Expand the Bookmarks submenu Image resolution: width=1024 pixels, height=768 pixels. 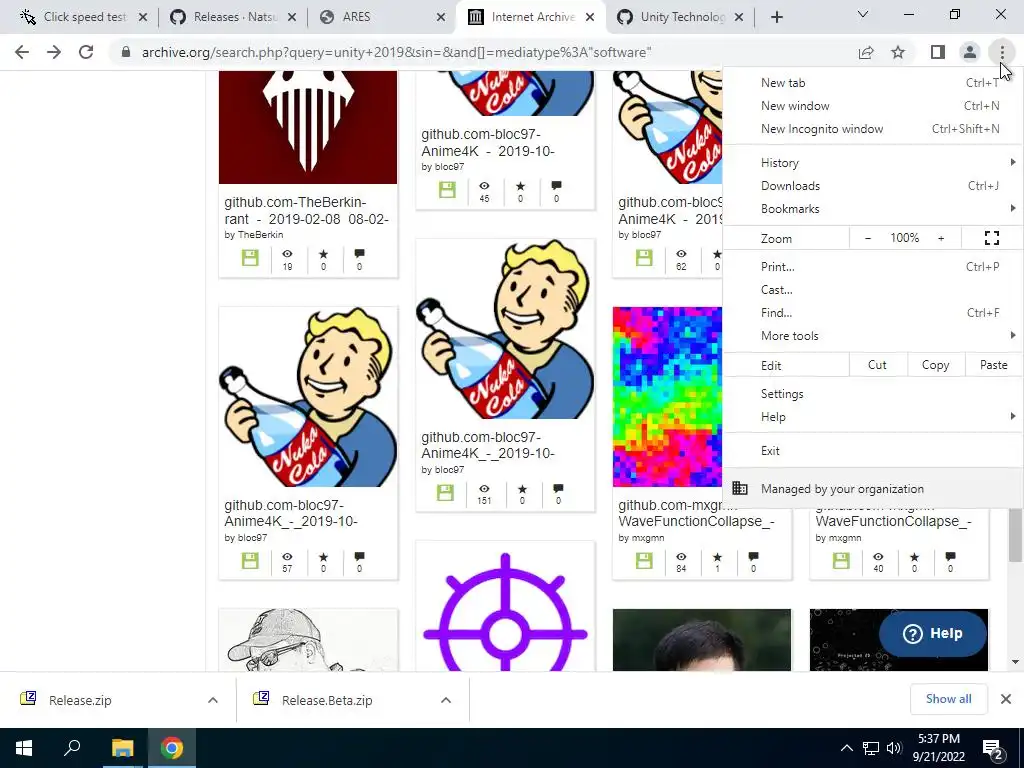point(873,208)
